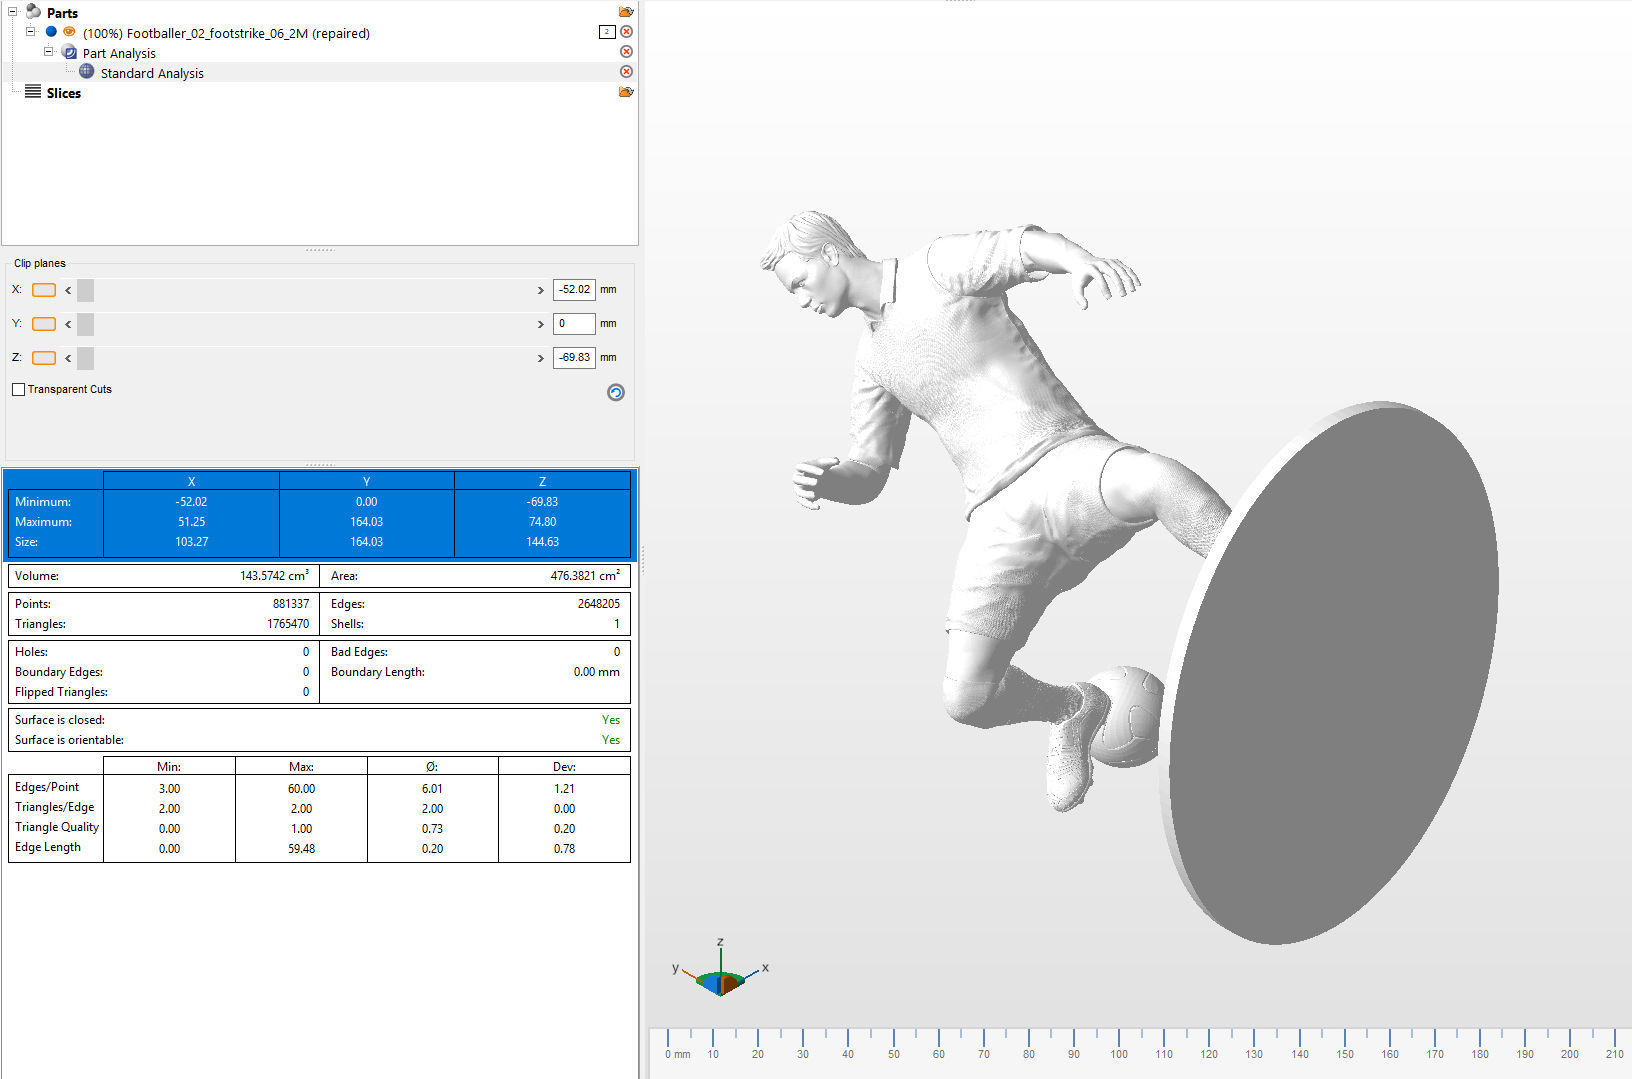
Task: Click the X clip plane decrease arrow
Action: click(68, 290)
